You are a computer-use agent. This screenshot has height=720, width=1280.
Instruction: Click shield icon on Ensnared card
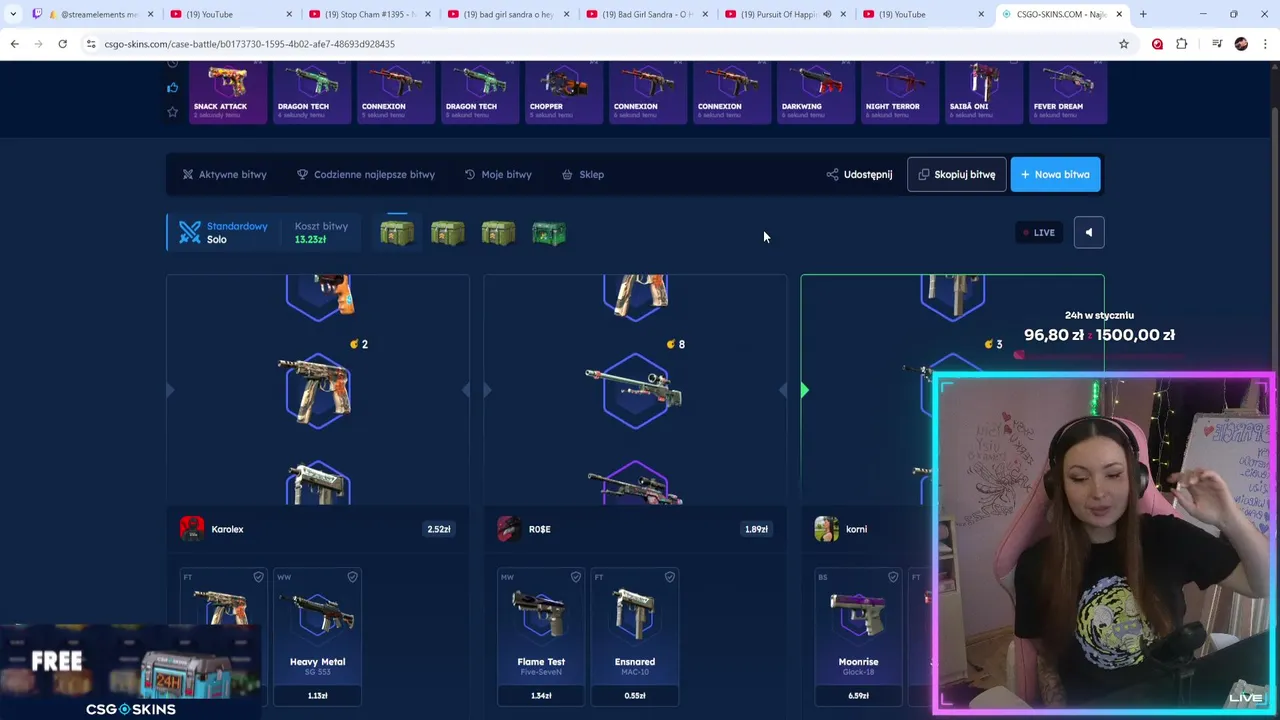tap(669, 577)
